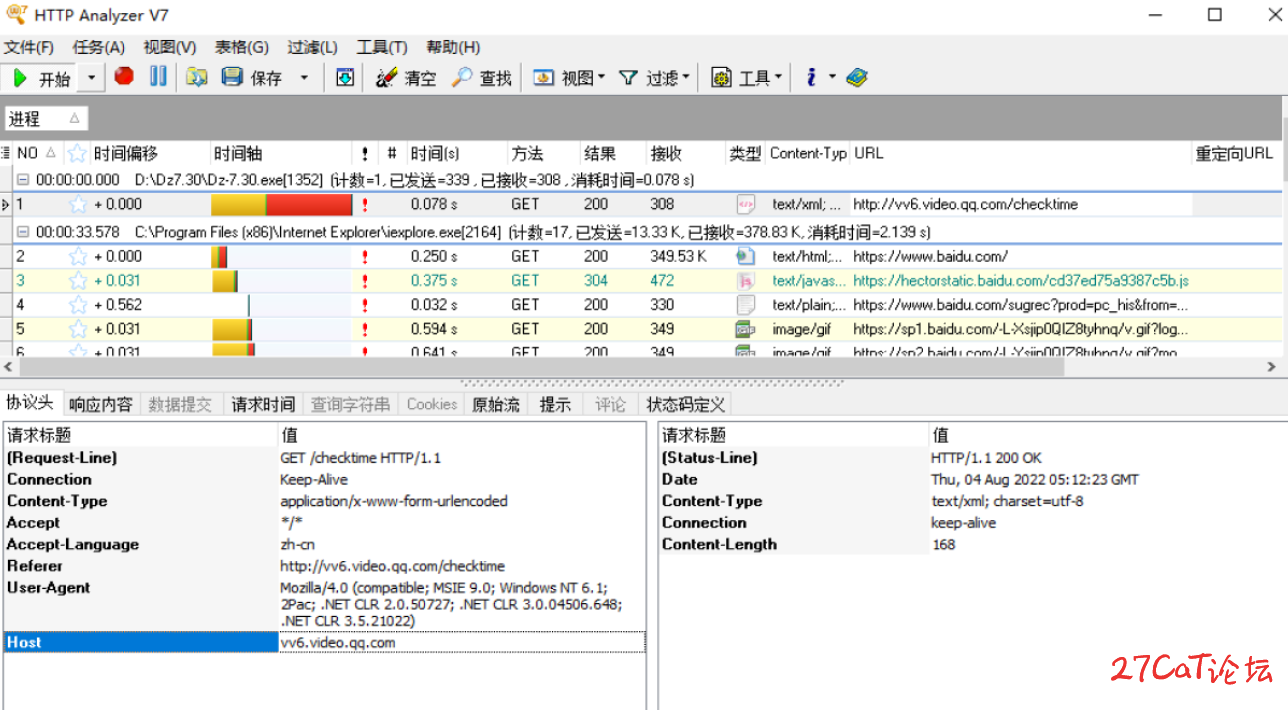Click the Save (保存) floppy icon

[251, 78]
